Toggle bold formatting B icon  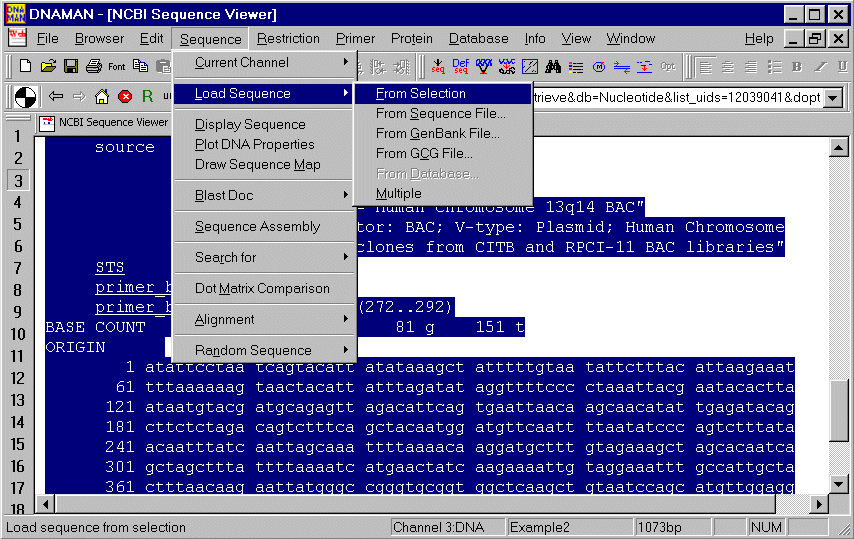click(x=797, y=66)
